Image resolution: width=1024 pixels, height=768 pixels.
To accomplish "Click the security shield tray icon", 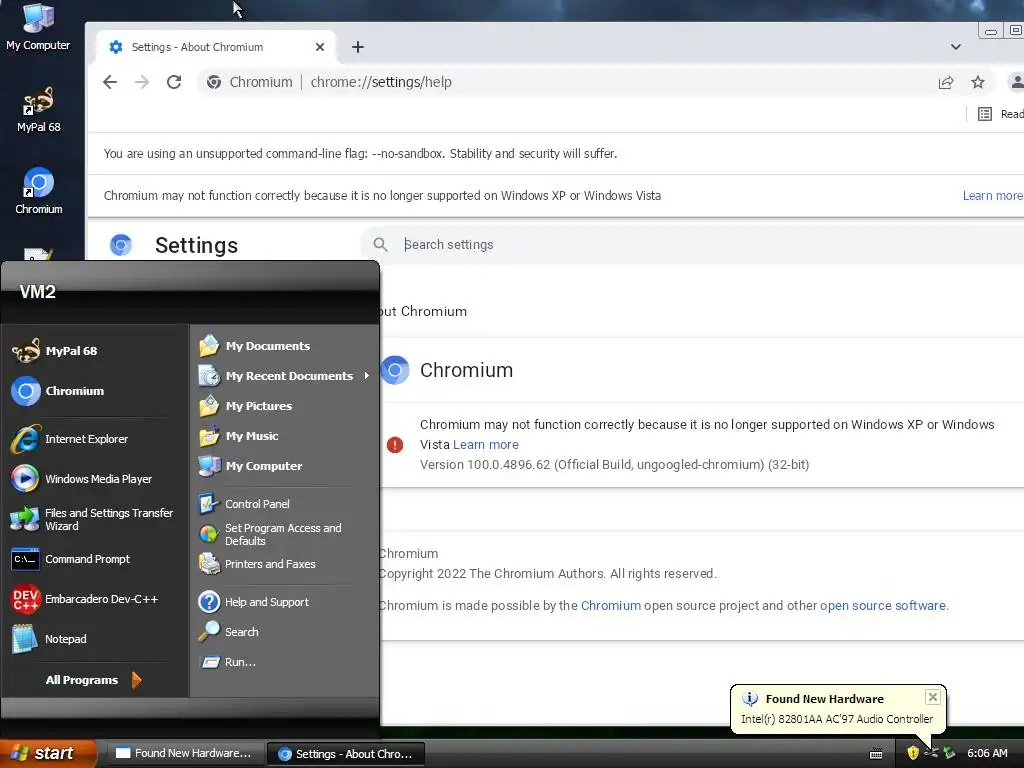I will pos(913,753).
